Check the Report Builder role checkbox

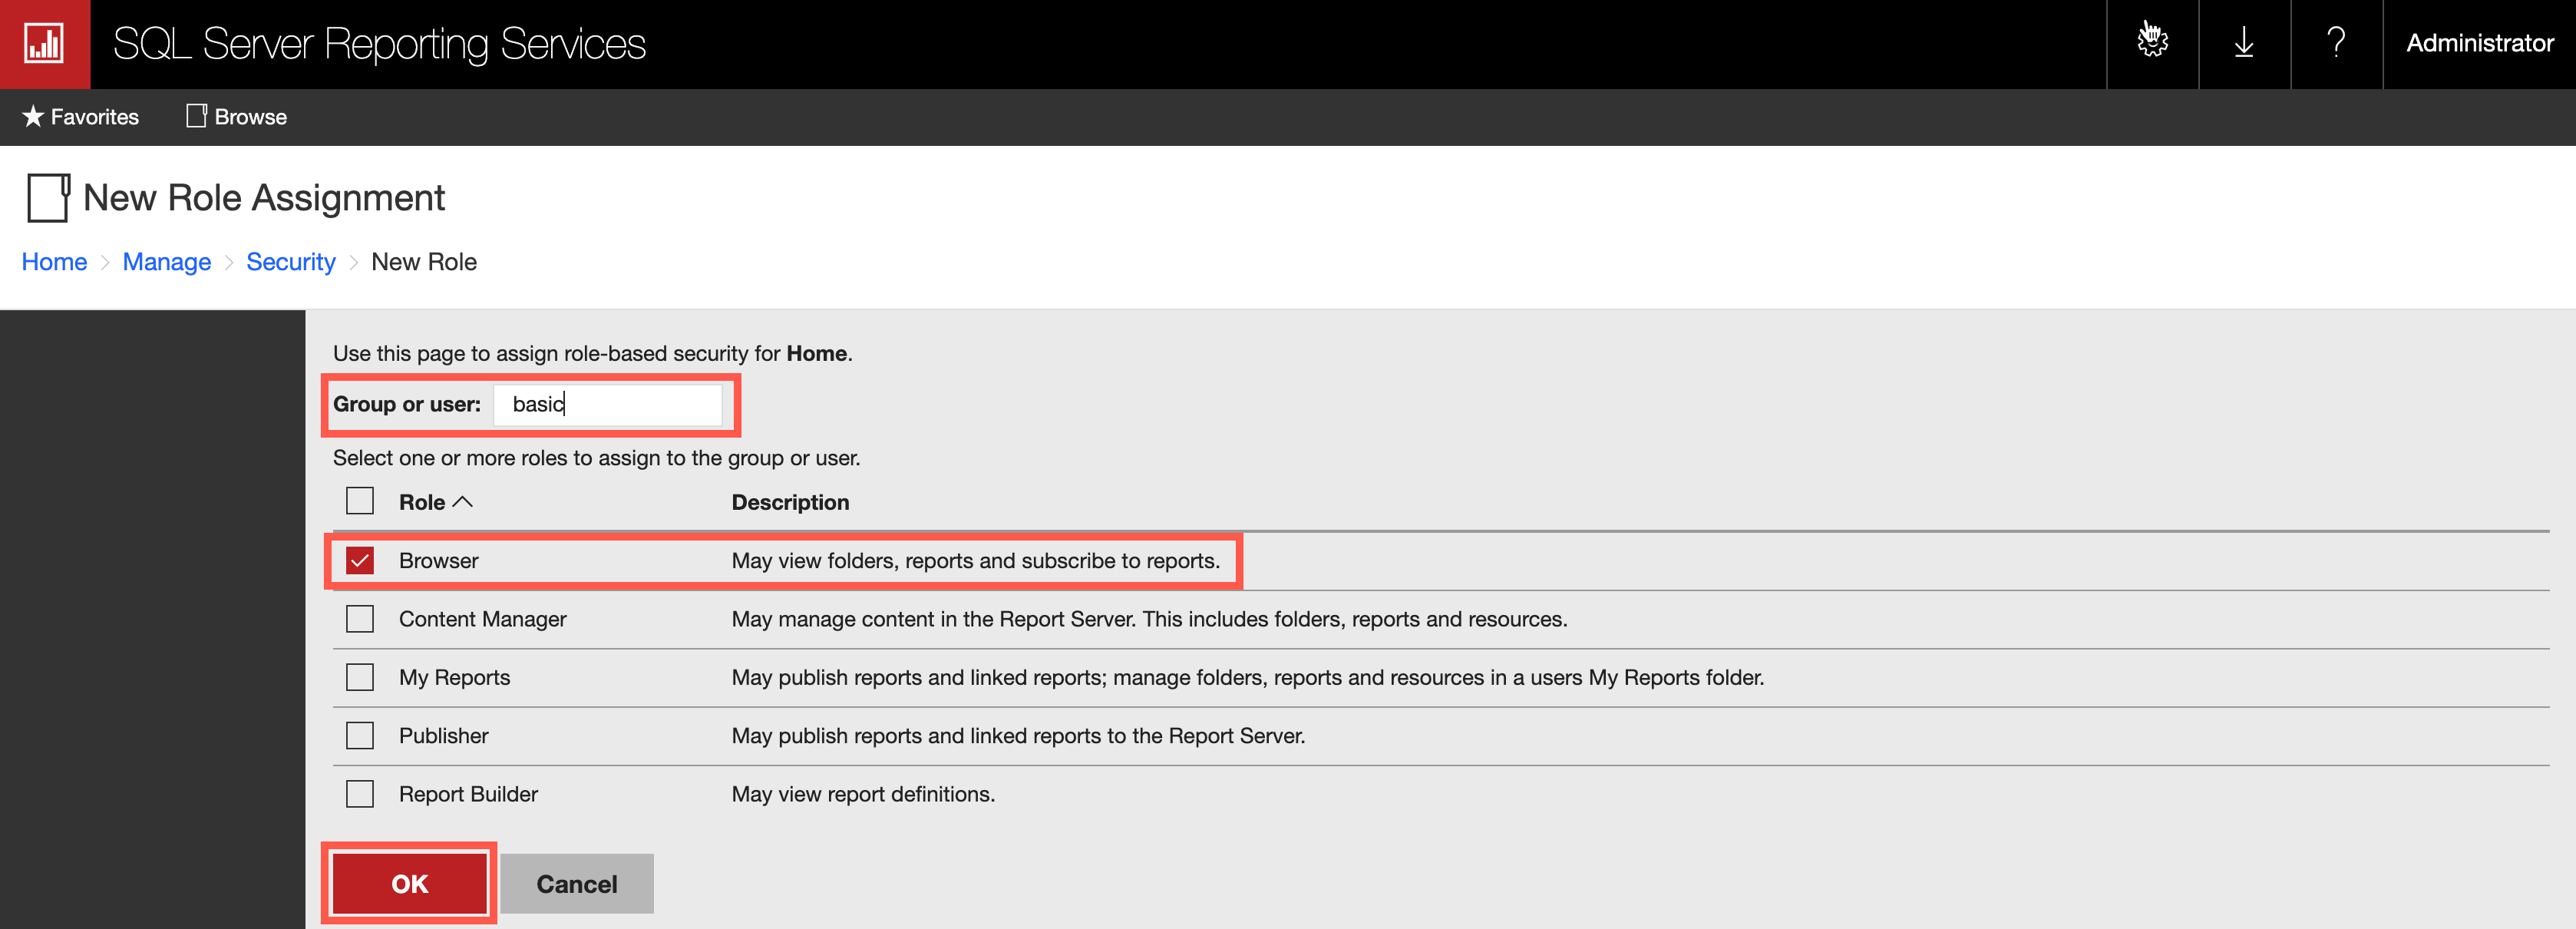(360, 794)
